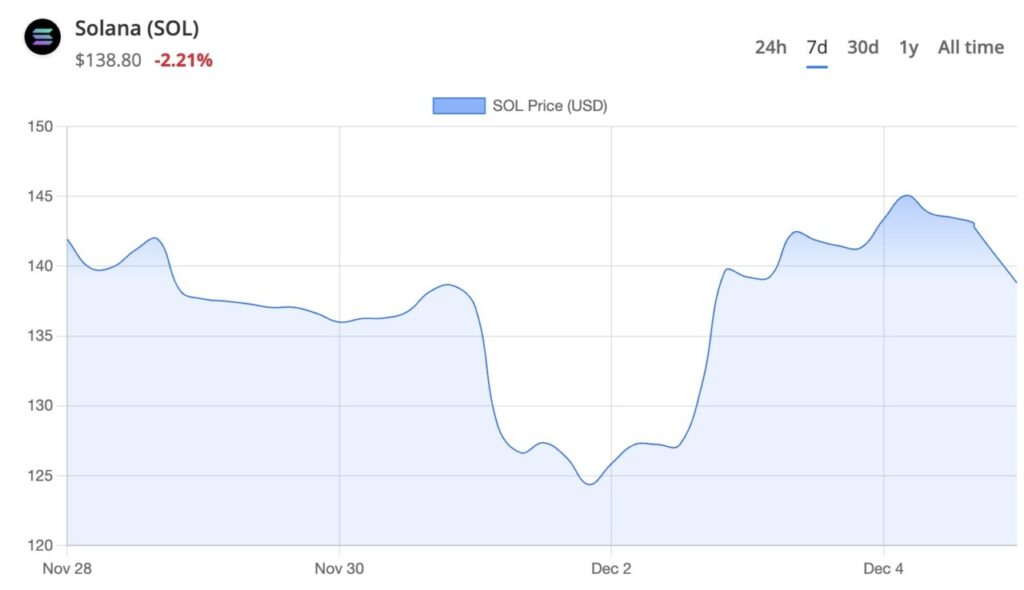Open the 30d price chart
This screenshot has height=590, width=1024.
click(862, 47)
